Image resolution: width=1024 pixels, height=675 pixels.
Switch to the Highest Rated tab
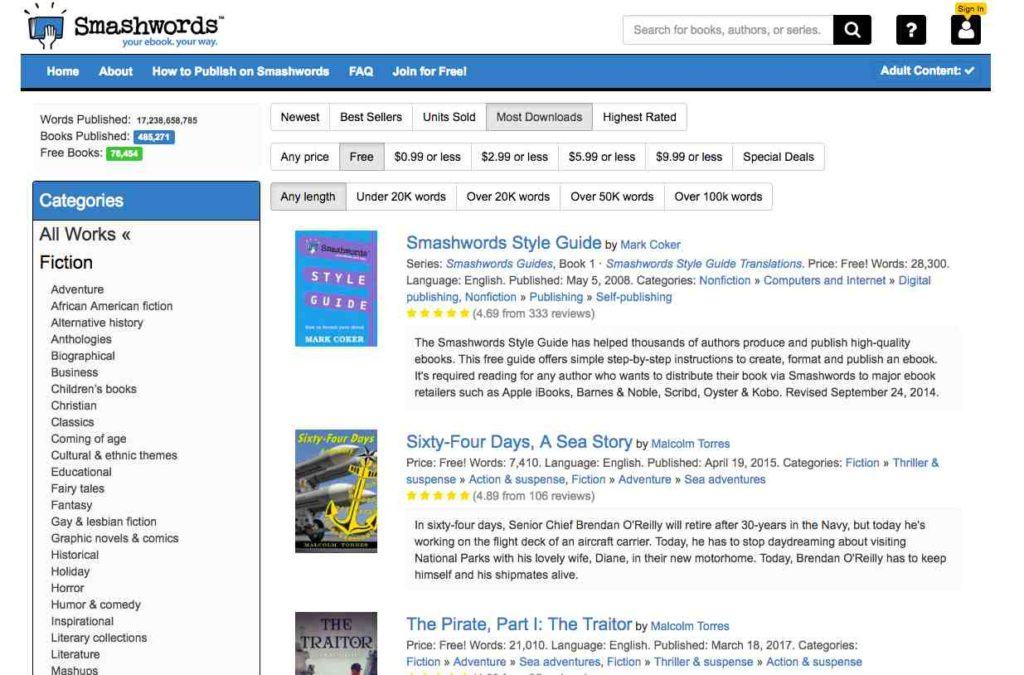[640, 117]
